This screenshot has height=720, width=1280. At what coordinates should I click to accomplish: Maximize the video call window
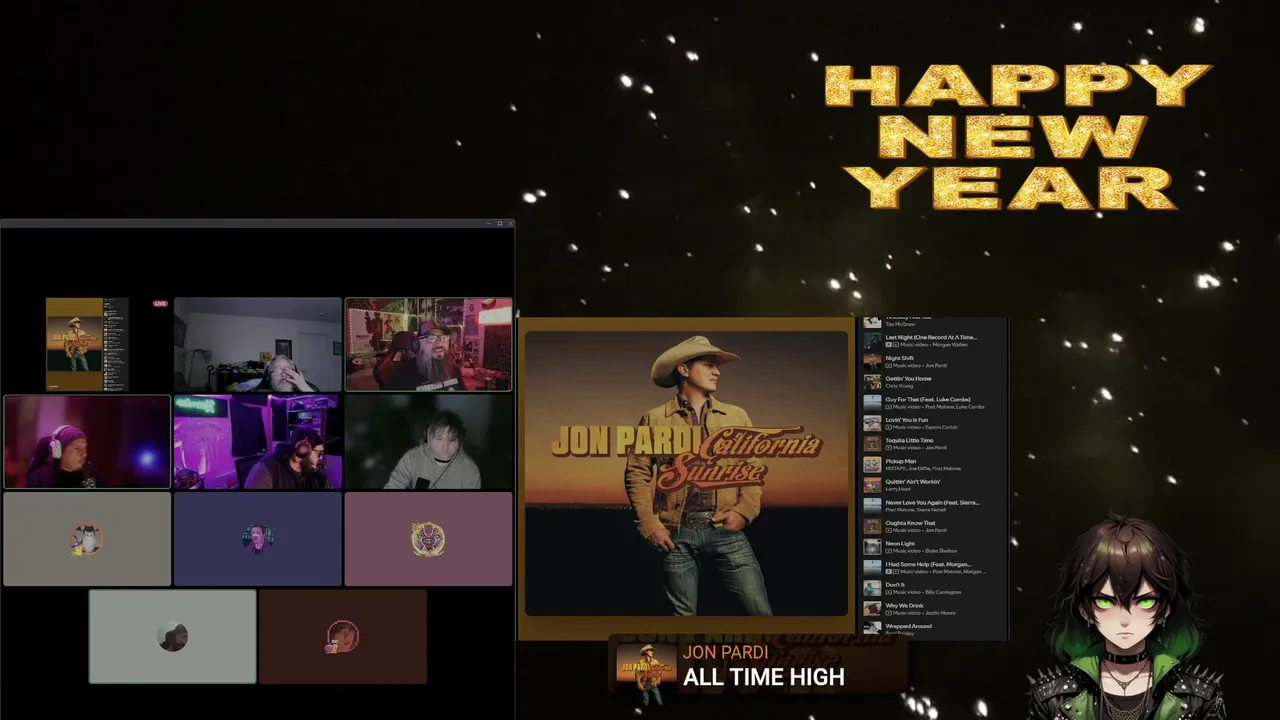pos(499,223)
